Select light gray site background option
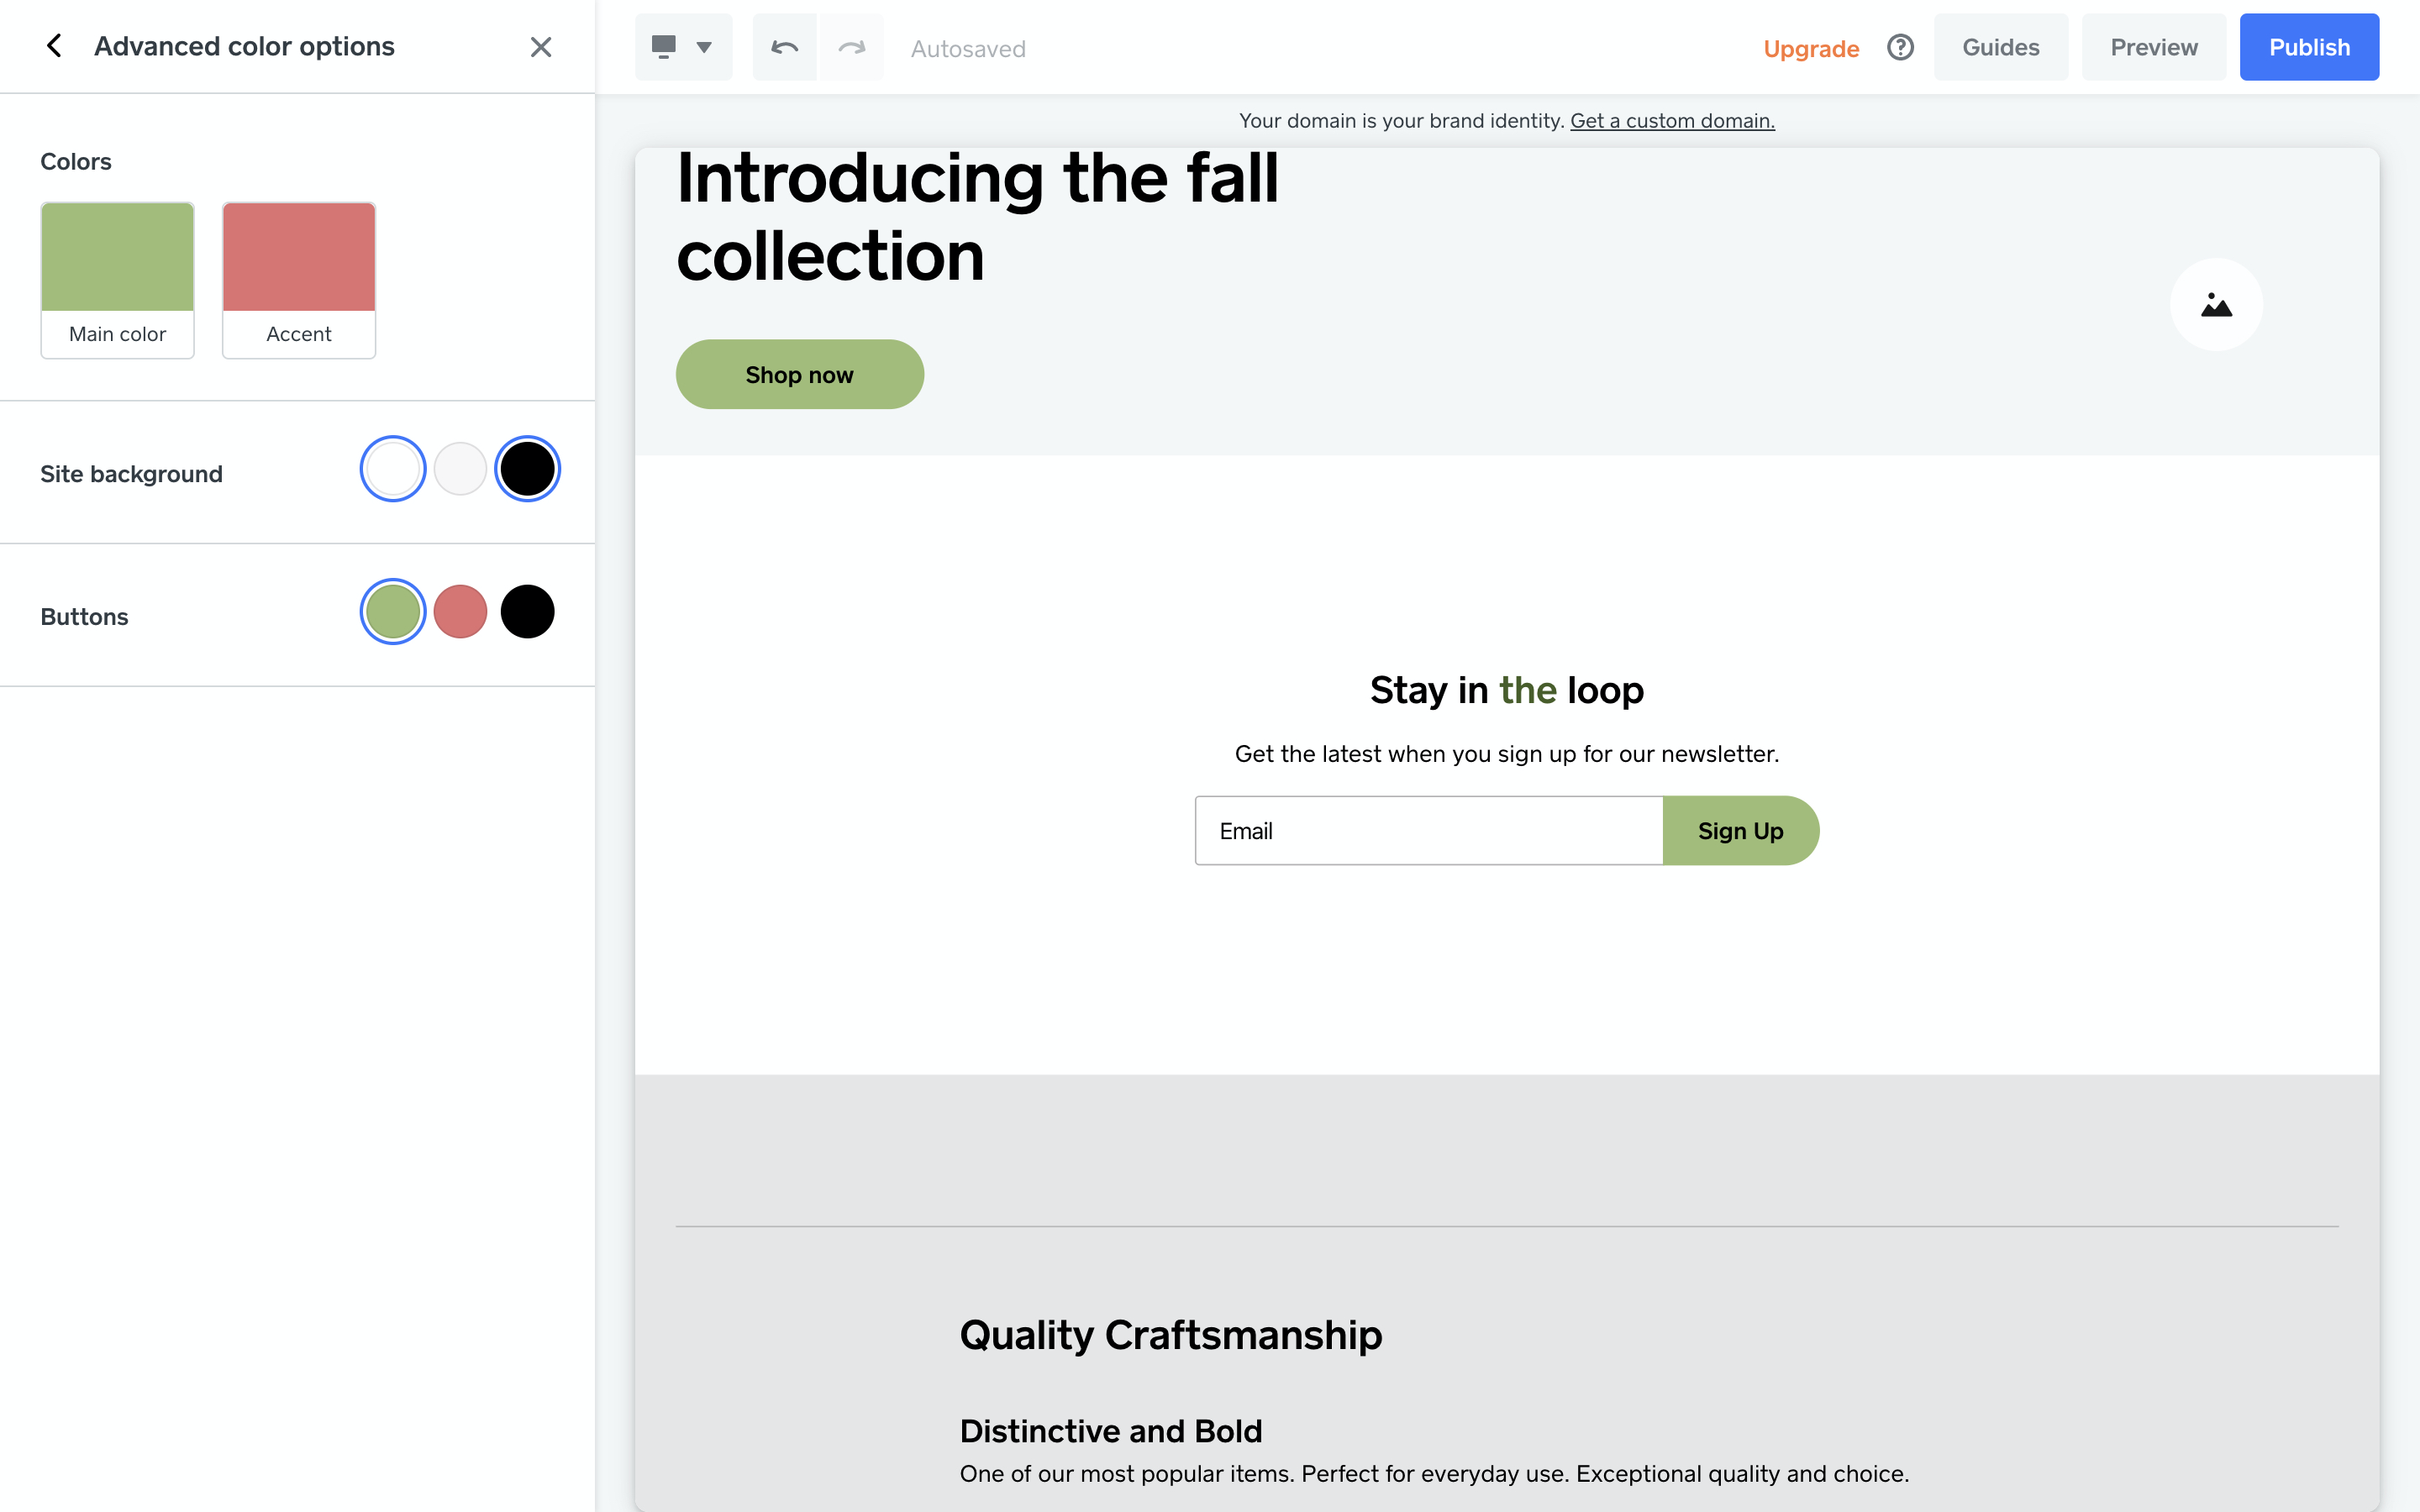The height and width of the screenshot is (1512, 2420). pos(460,469)
